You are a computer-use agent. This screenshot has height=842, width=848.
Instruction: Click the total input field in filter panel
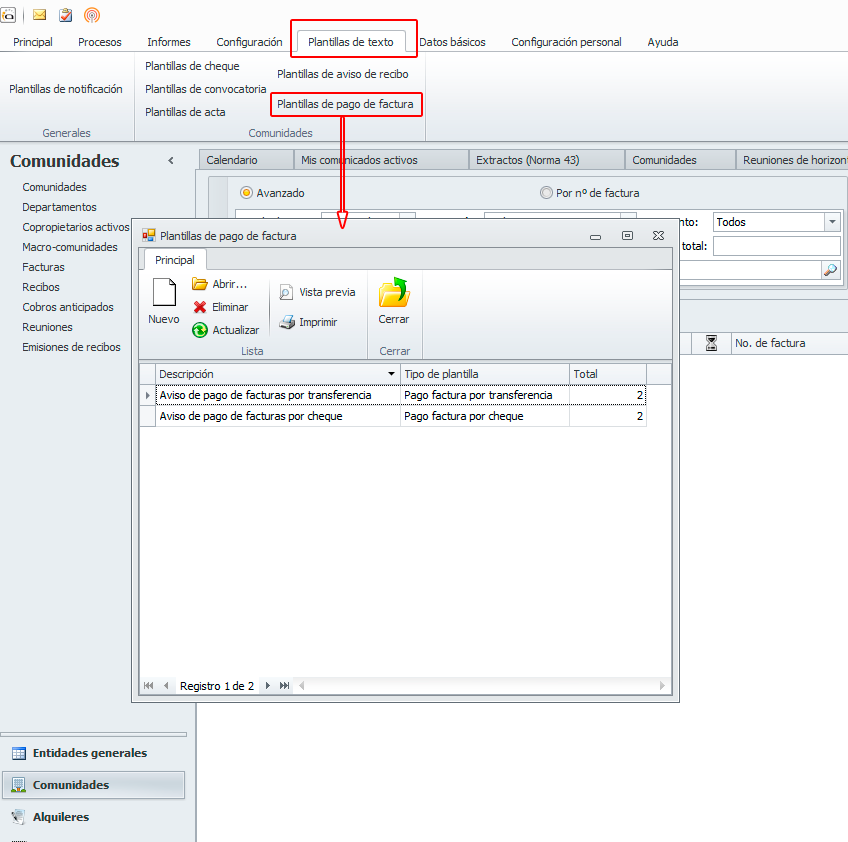tap(777, 246)
